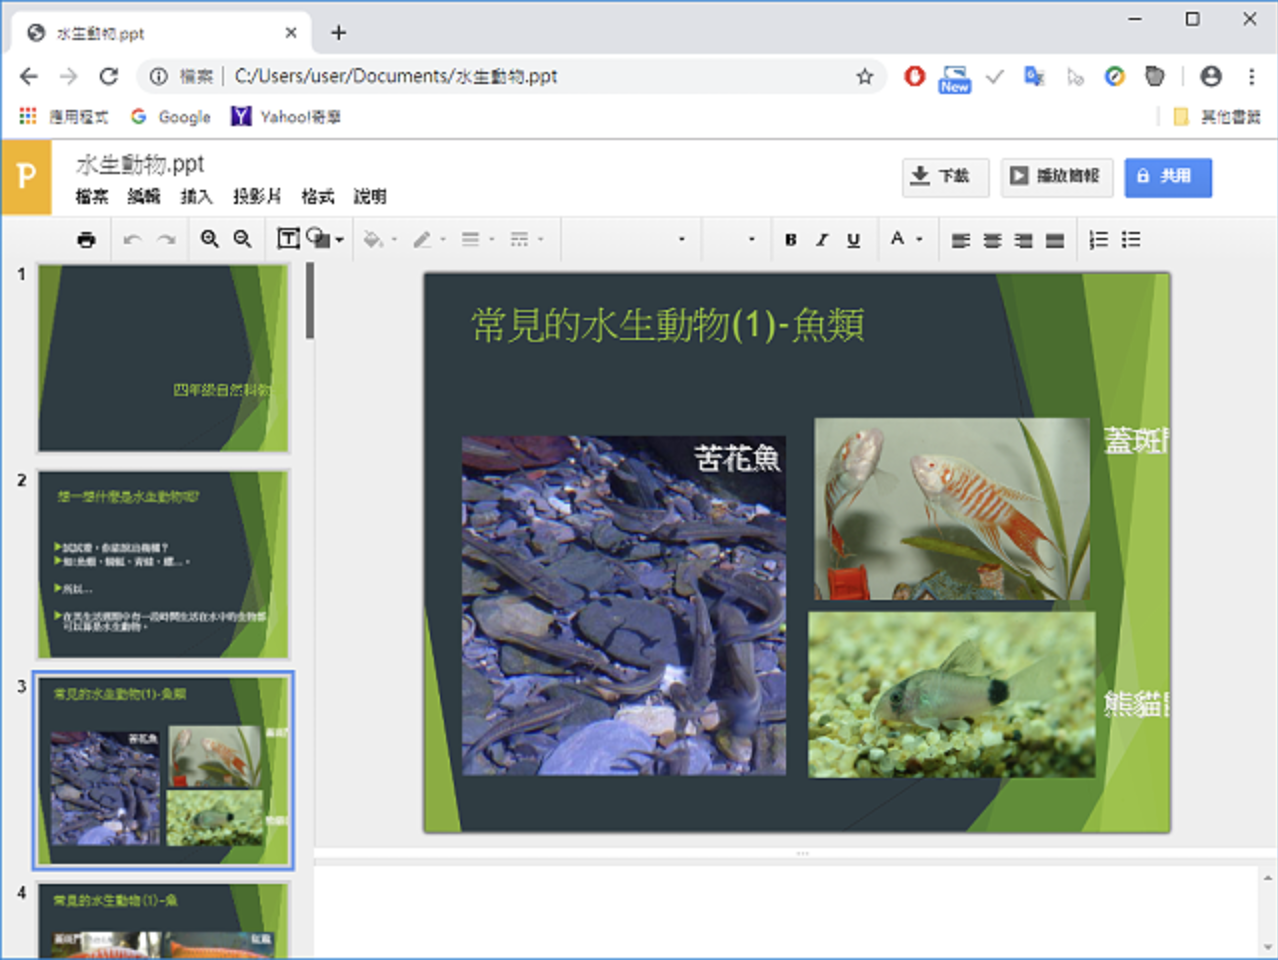Toggle bold formatting
This screenshot has width=1278, height=960.
click(790, 239)
